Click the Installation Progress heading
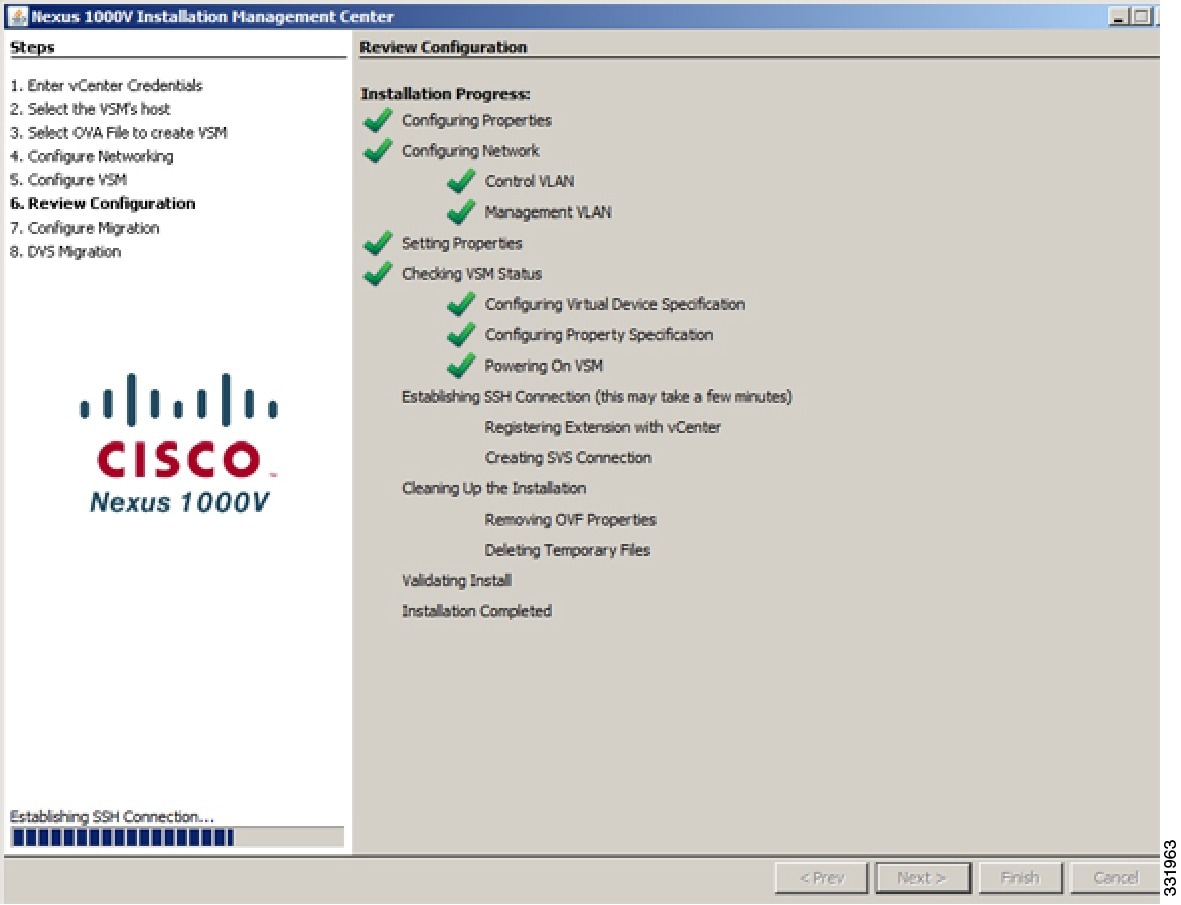This screenshot has height=905, width=1181. (445, 94)
